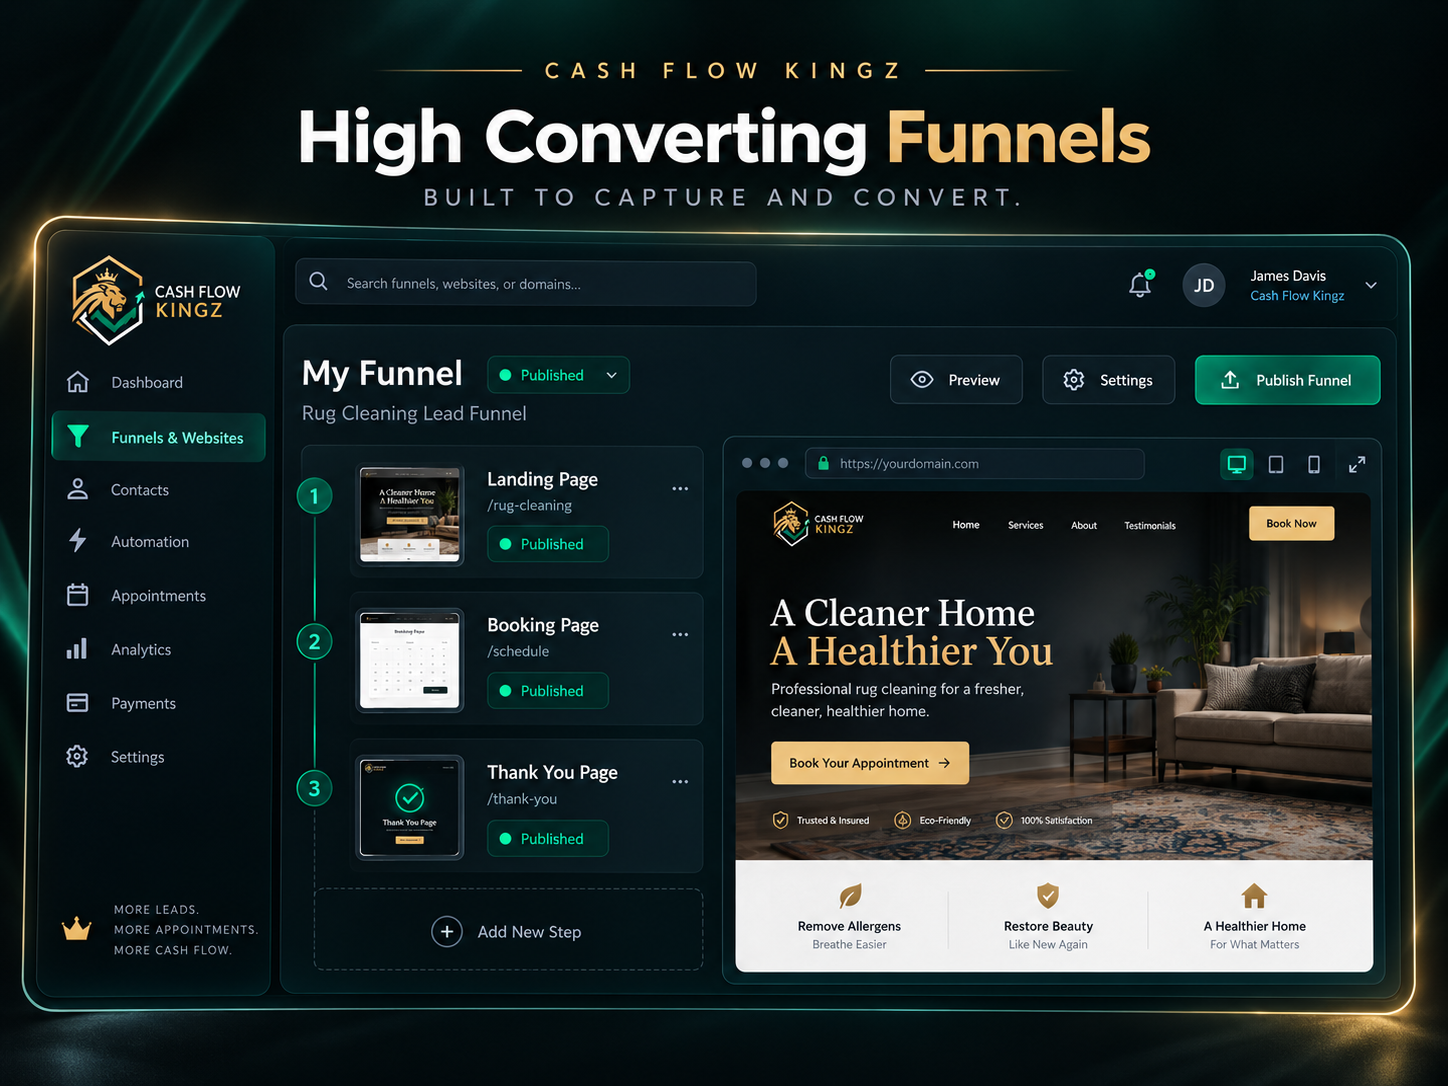Click the /schedule path text
Screen dimensions: 1448x1086
(x=518, y=651)
